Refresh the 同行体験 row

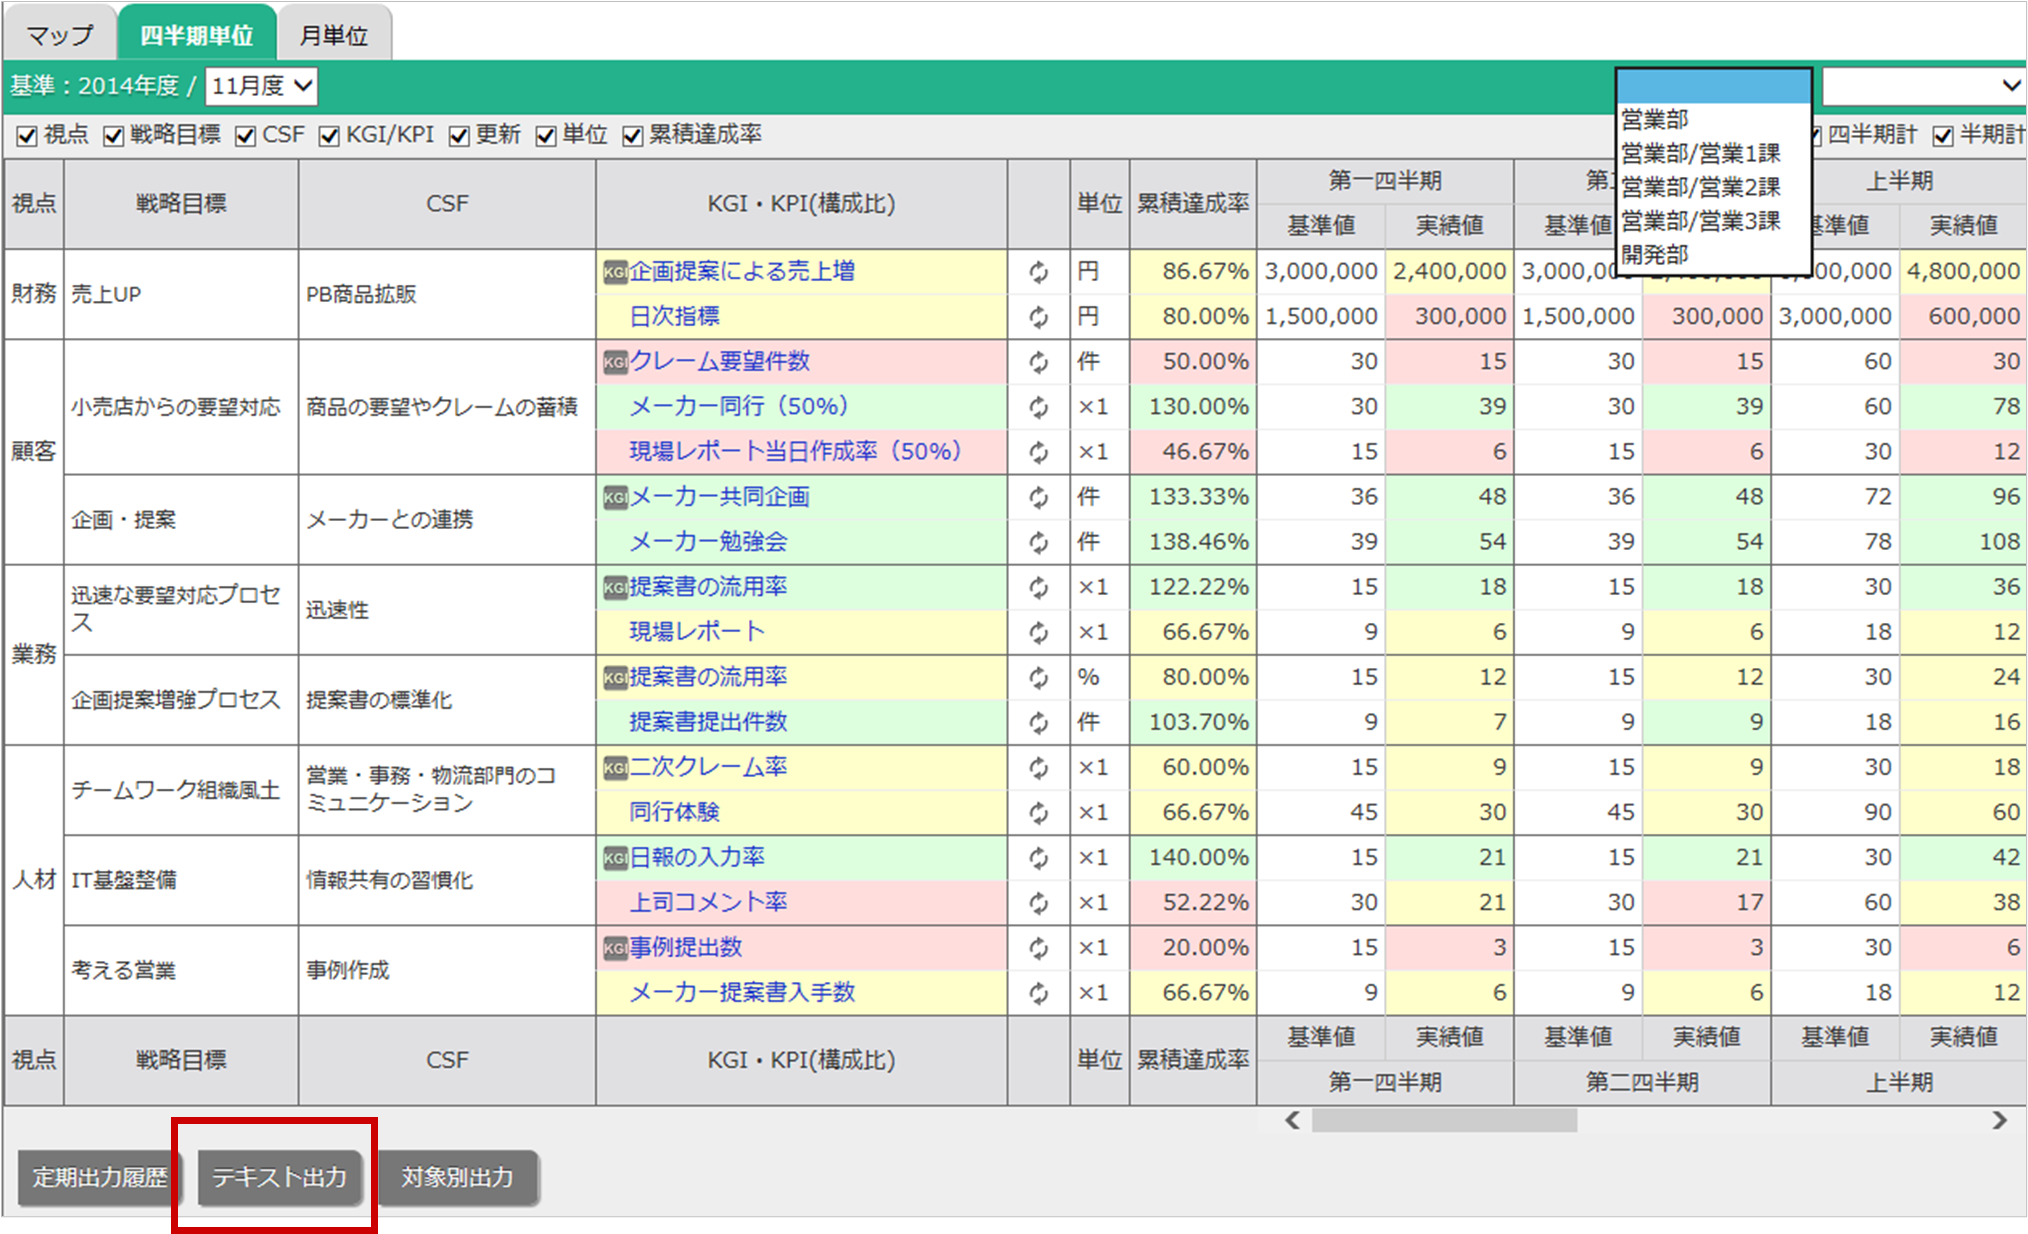click(1038, 812)
